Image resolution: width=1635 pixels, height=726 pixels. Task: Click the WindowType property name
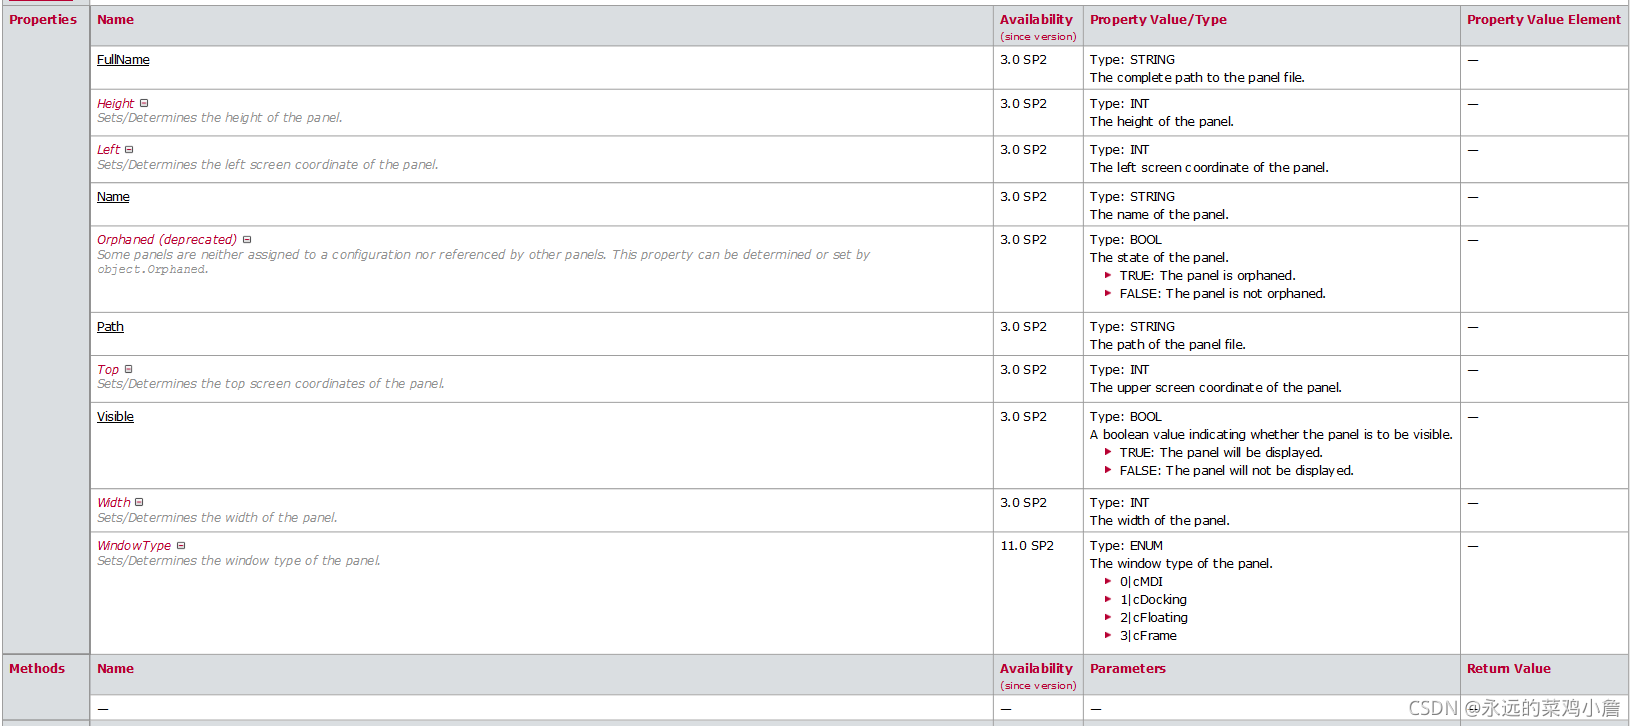[134, 546]
